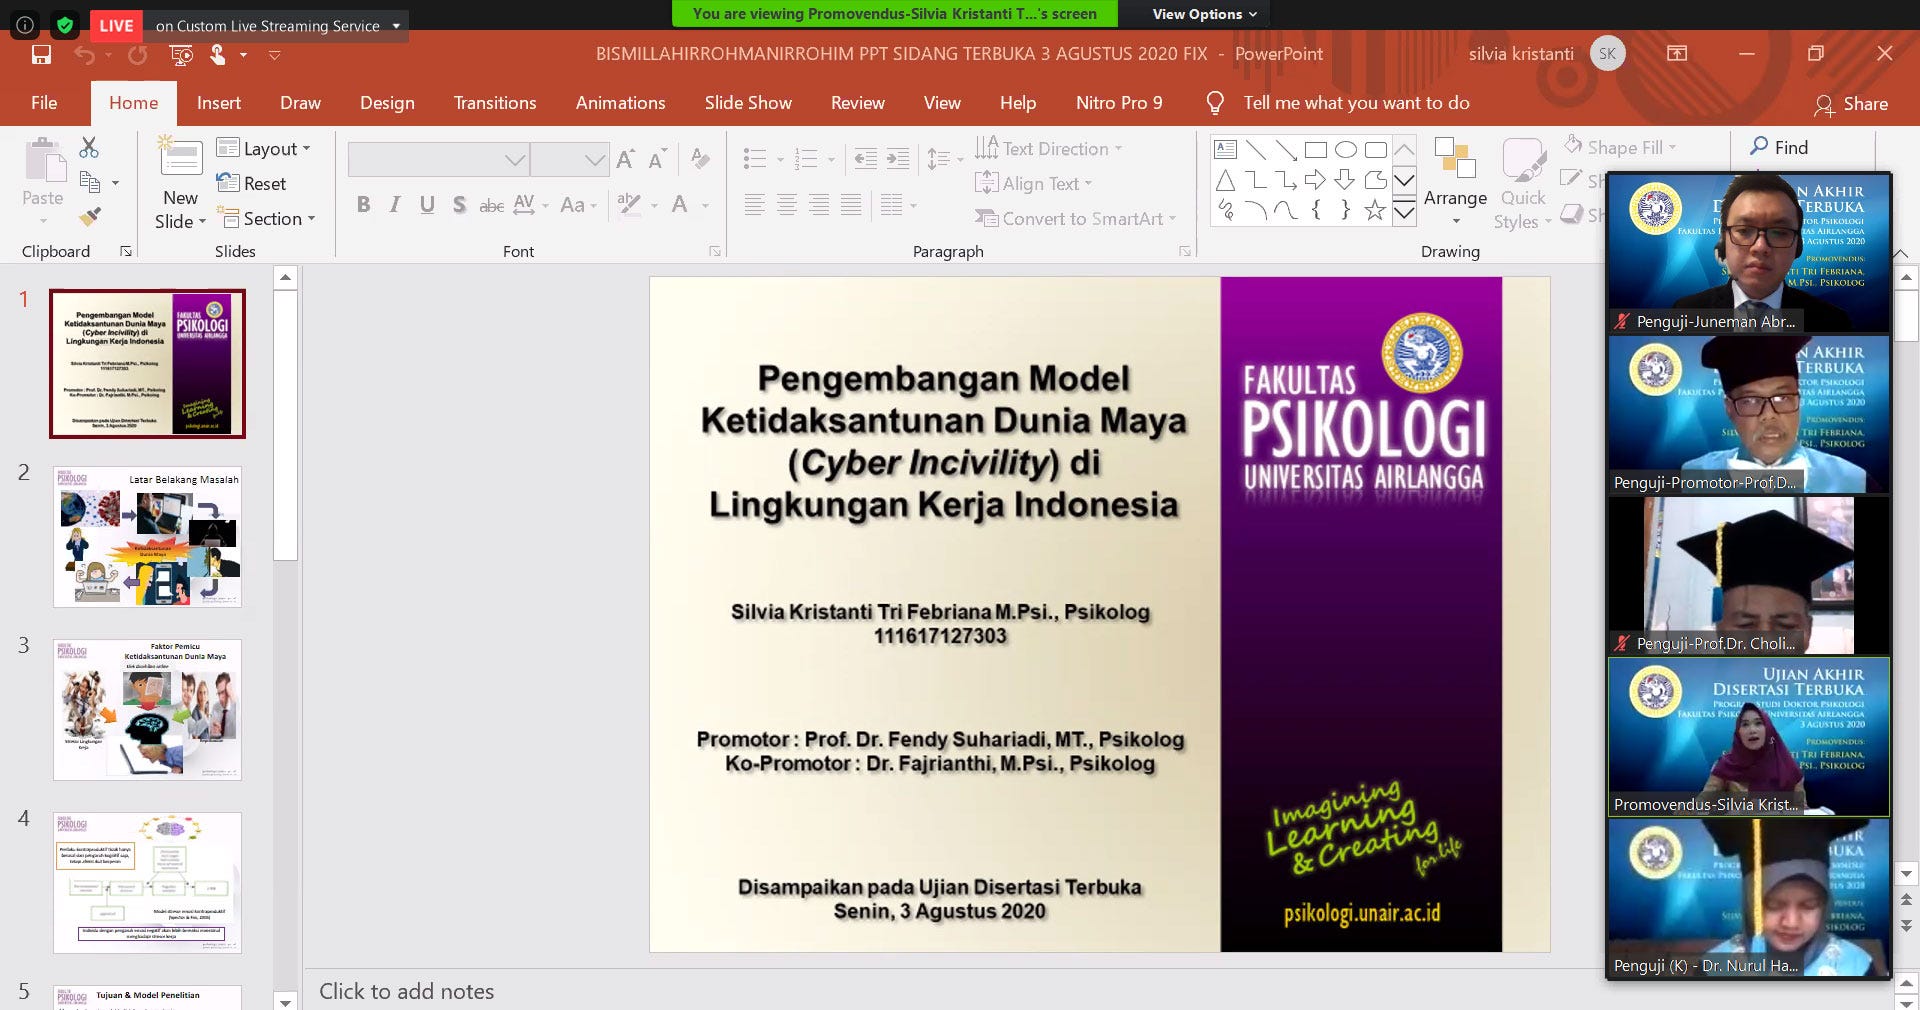The image size is (1920, 1010).
Task: Open the Shape Fill dropdown
Action: (1619, 148)
